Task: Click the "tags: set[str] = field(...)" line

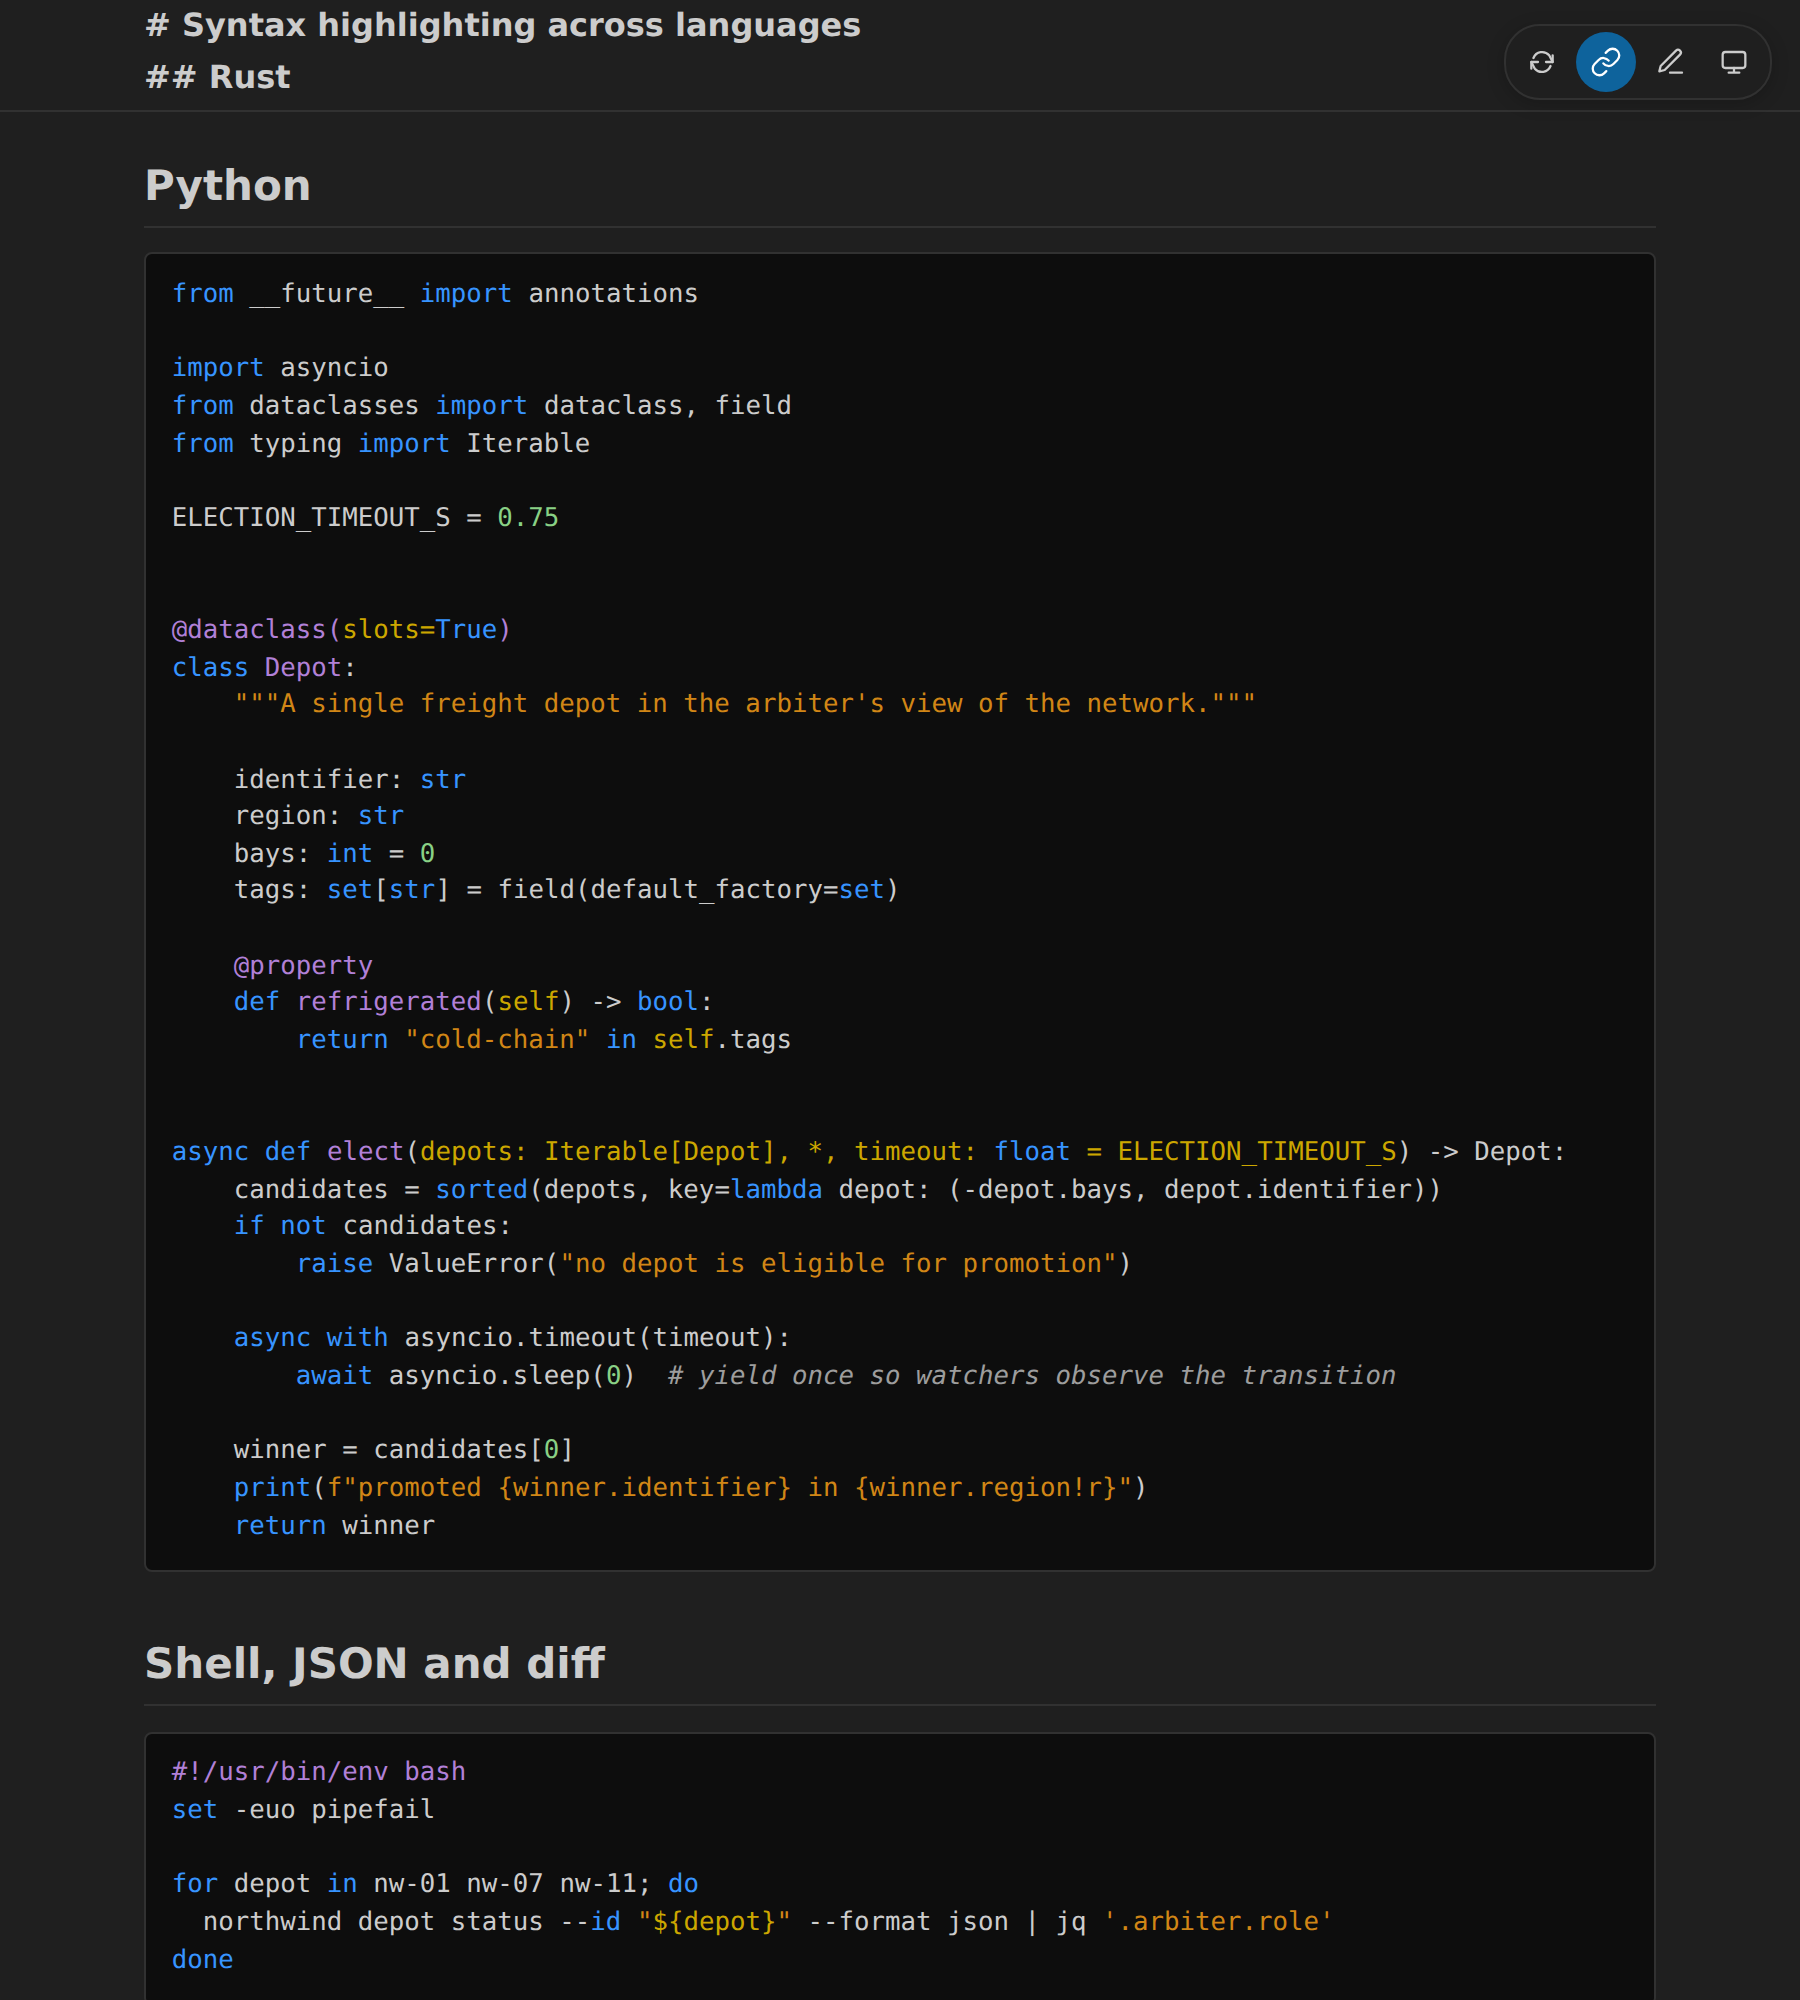Action: [x=567, y=890]
